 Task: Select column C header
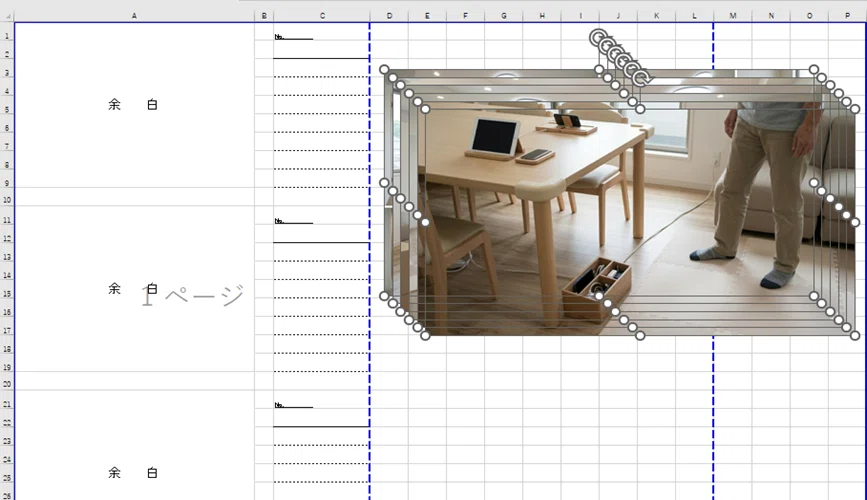click(x=322, y=16)
